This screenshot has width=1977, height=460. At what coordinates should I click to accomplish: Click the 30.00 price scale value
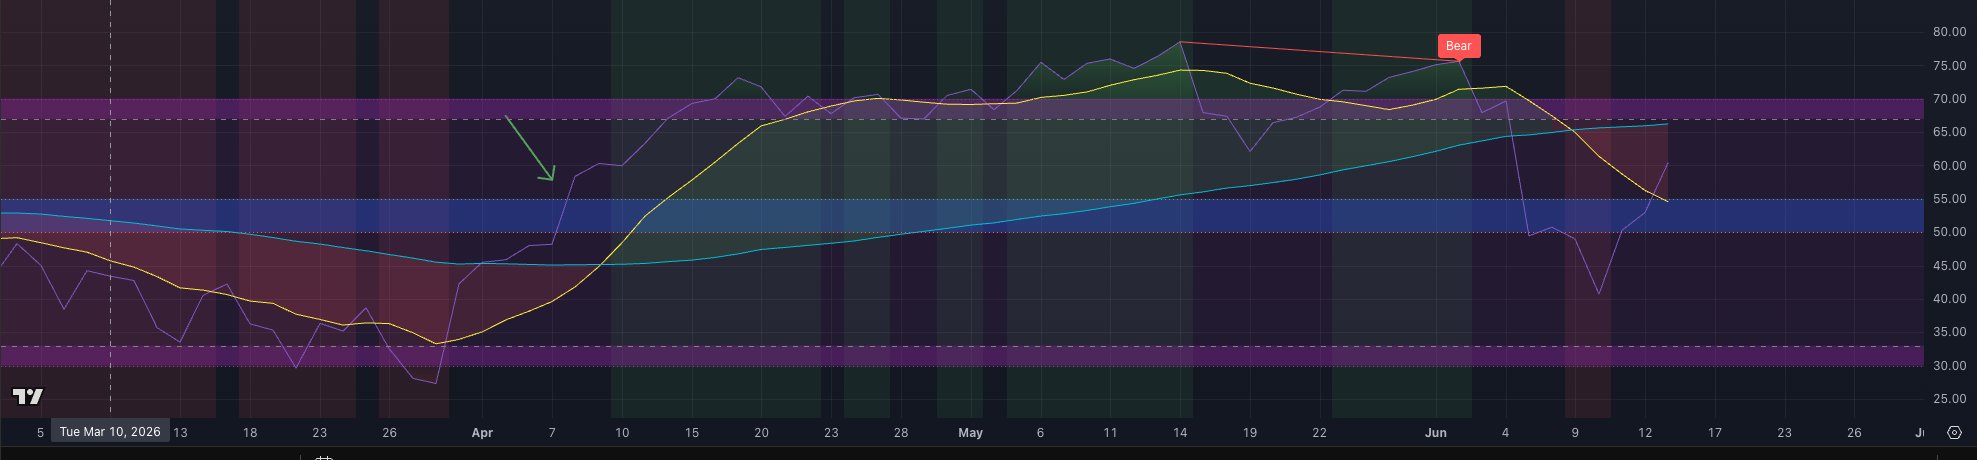tap(1949, 366)
